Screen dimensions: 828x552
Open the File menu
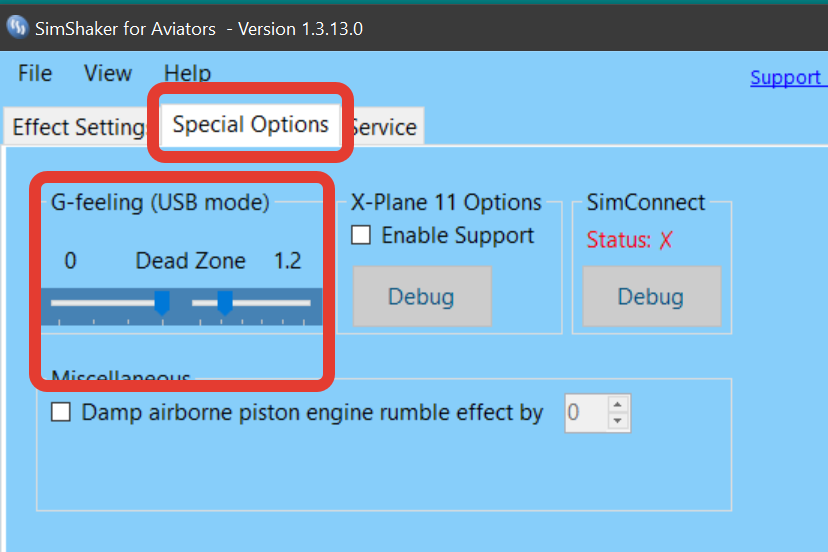pos(35,73)
